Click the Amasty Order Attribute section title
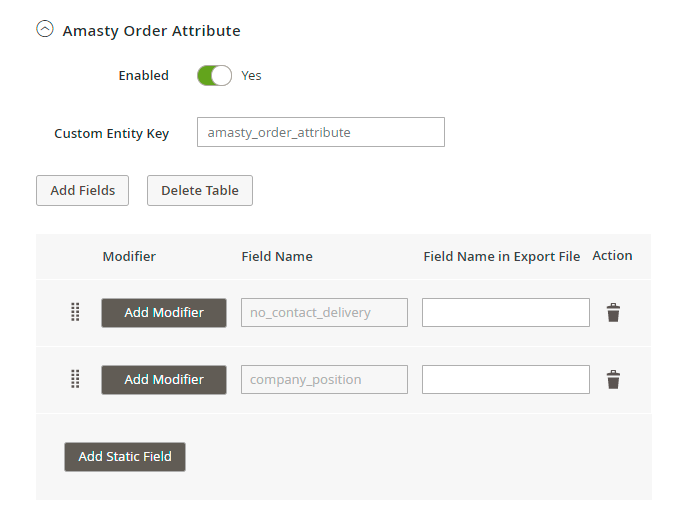 [151, 31]
